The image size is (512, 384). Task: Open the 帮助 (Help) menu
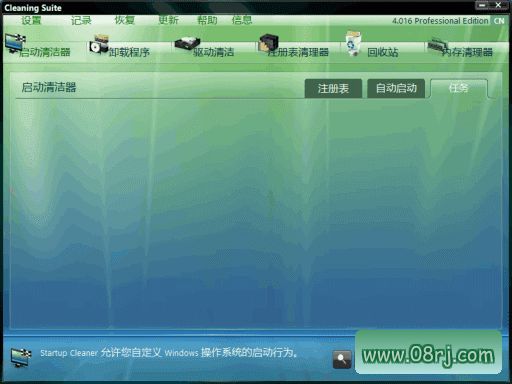207,20
